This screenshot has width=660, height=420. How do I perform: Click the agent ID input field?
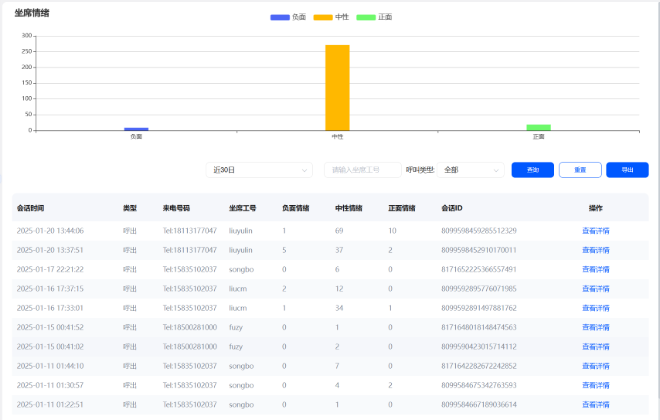[x=362, y=170]
